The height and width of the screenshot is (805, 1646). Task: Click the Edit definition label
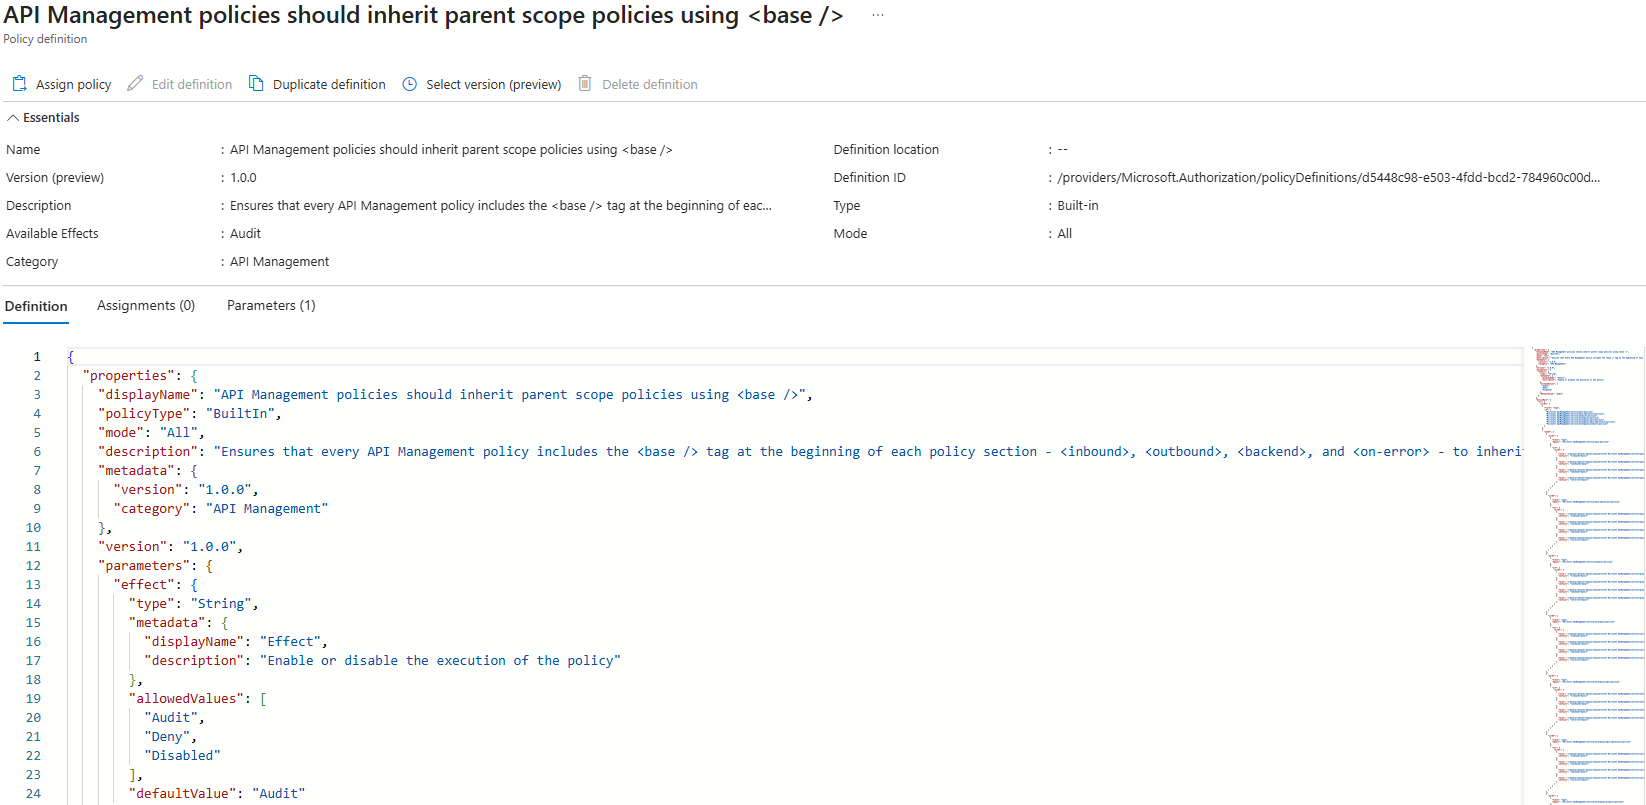coord(192,85)
